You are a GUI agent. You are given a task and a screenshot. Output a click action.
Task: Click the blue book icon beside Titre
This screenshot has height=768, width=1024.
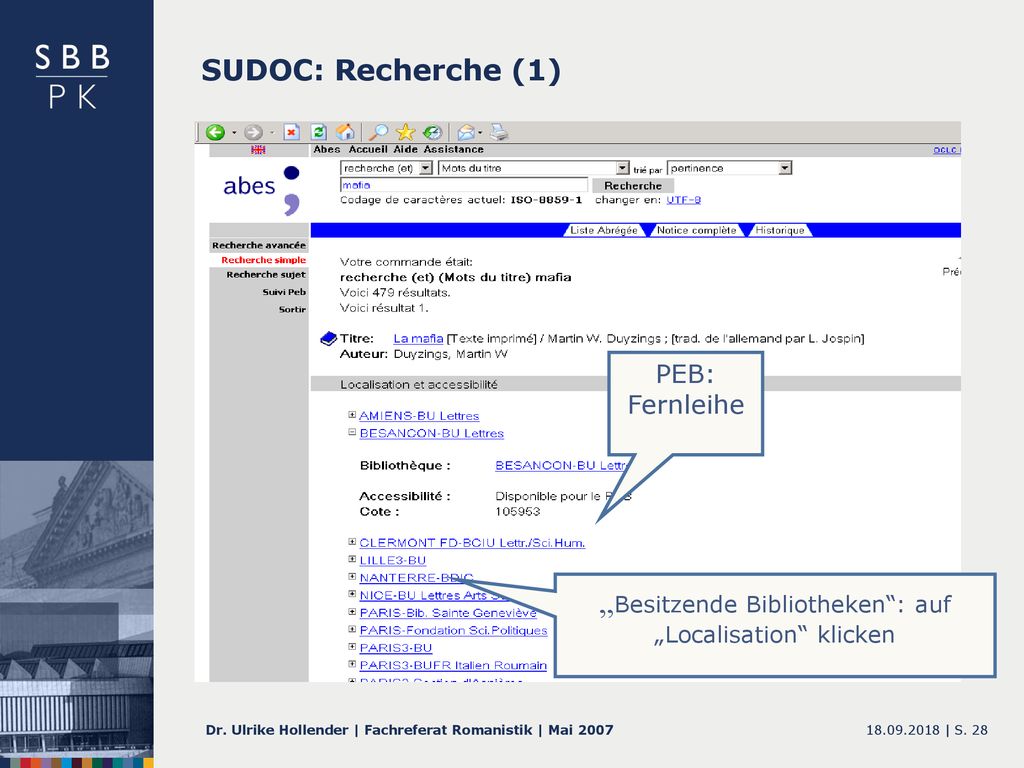328,339
